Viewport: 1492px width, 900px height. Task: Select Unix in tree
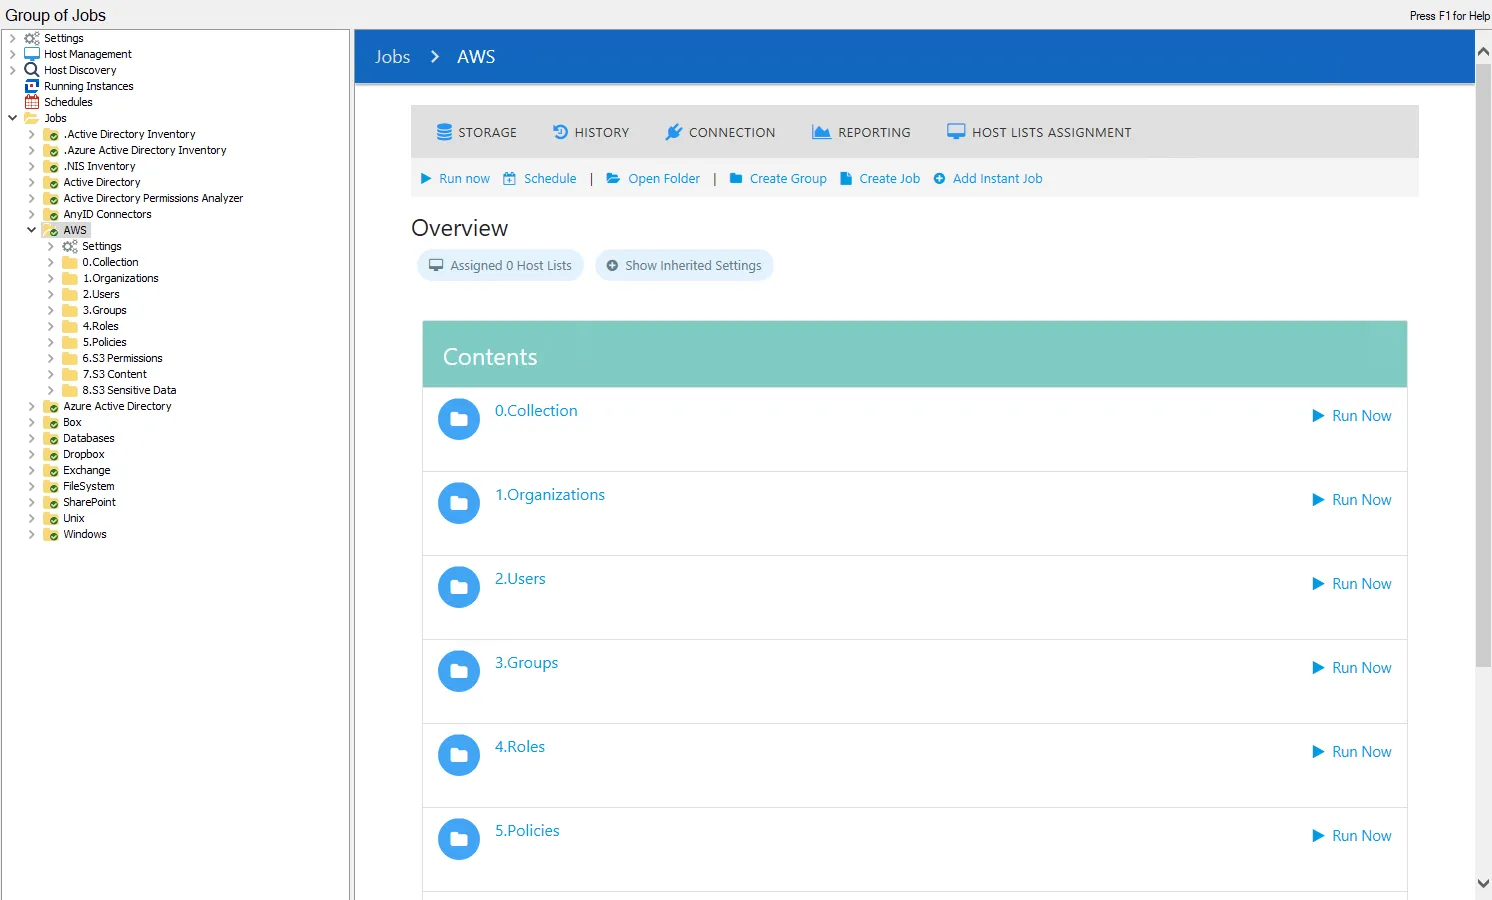pyautogui.click(x=73, y=518)
